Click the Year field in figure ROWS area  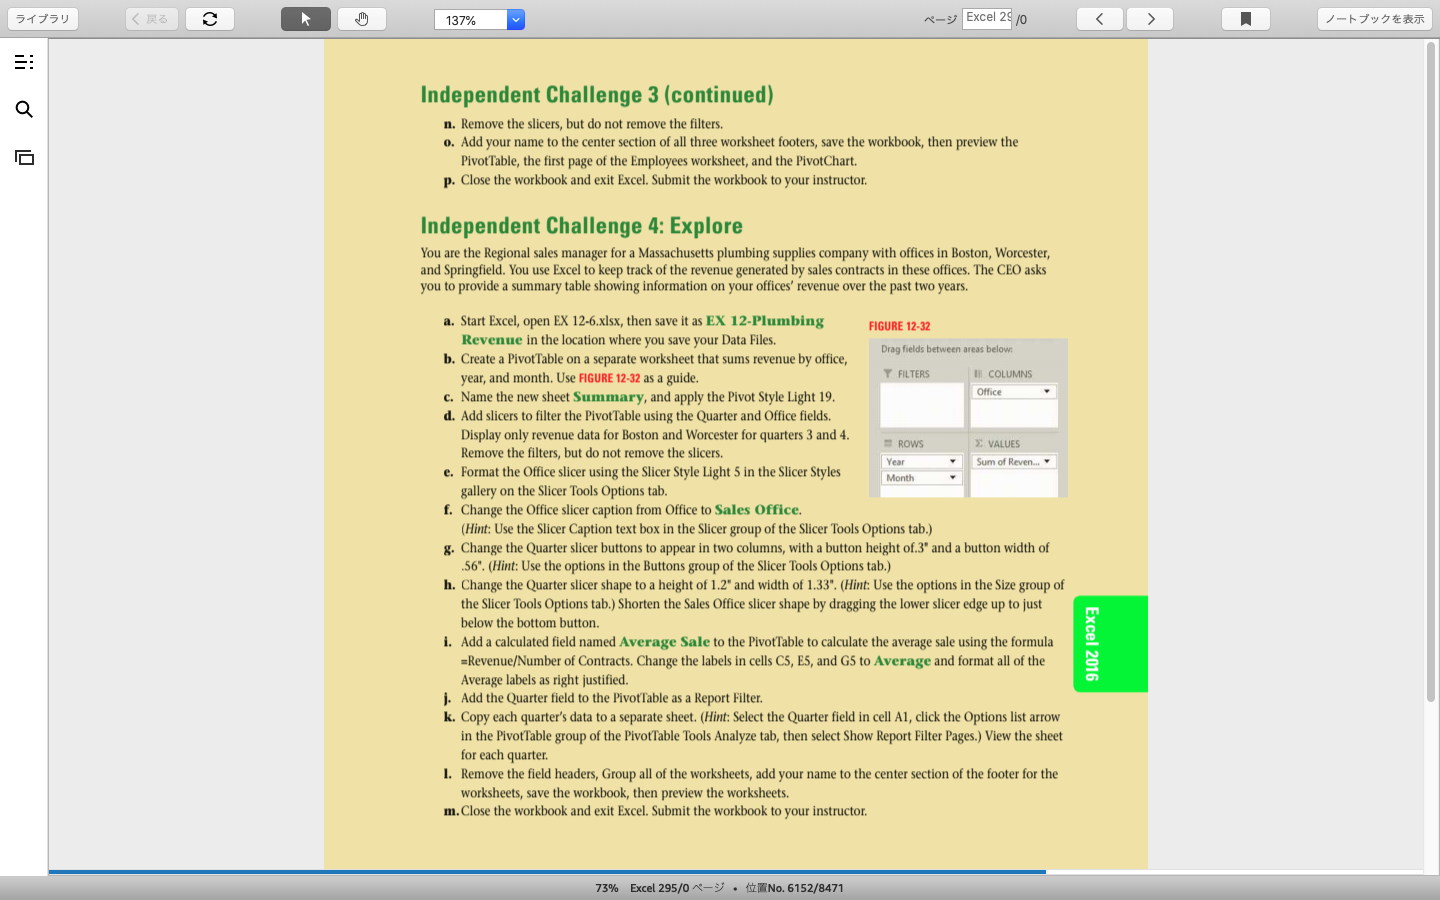tap(921, 462)
